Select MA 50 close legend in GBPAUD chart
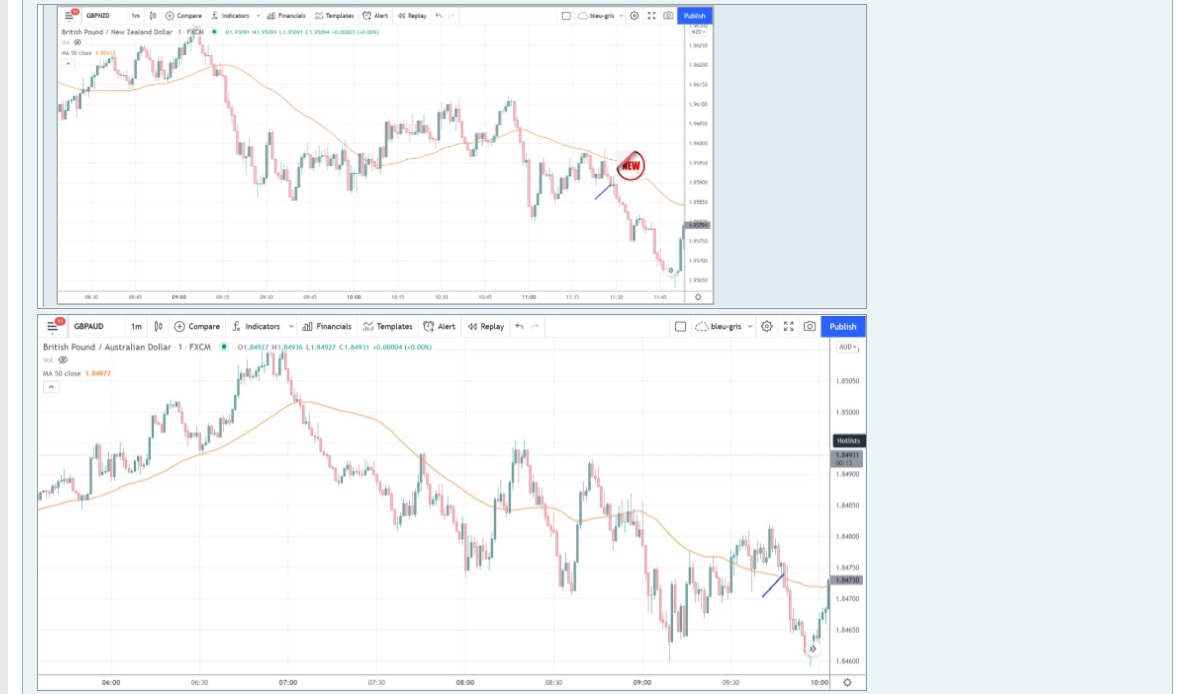Viewport: 1179px width, 694px height. [77, 374]
